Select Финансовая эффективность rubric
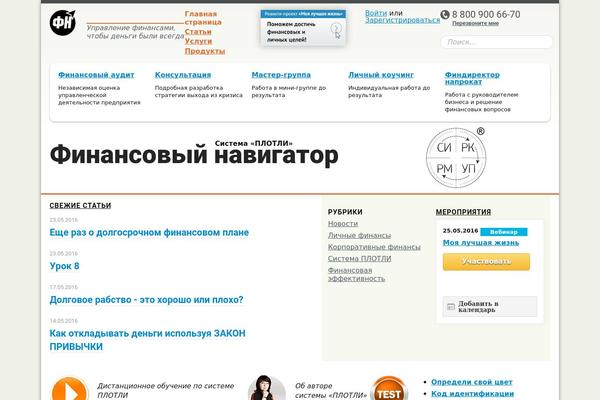This screenshot has height=400, width=600. point(356,274)
